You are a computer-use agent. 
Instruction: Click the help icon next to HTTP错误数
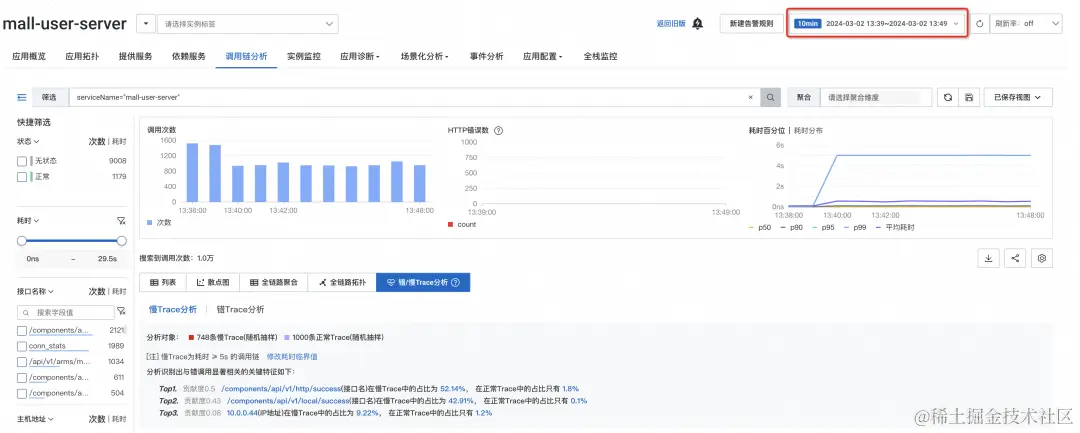(x=498, y=130)
